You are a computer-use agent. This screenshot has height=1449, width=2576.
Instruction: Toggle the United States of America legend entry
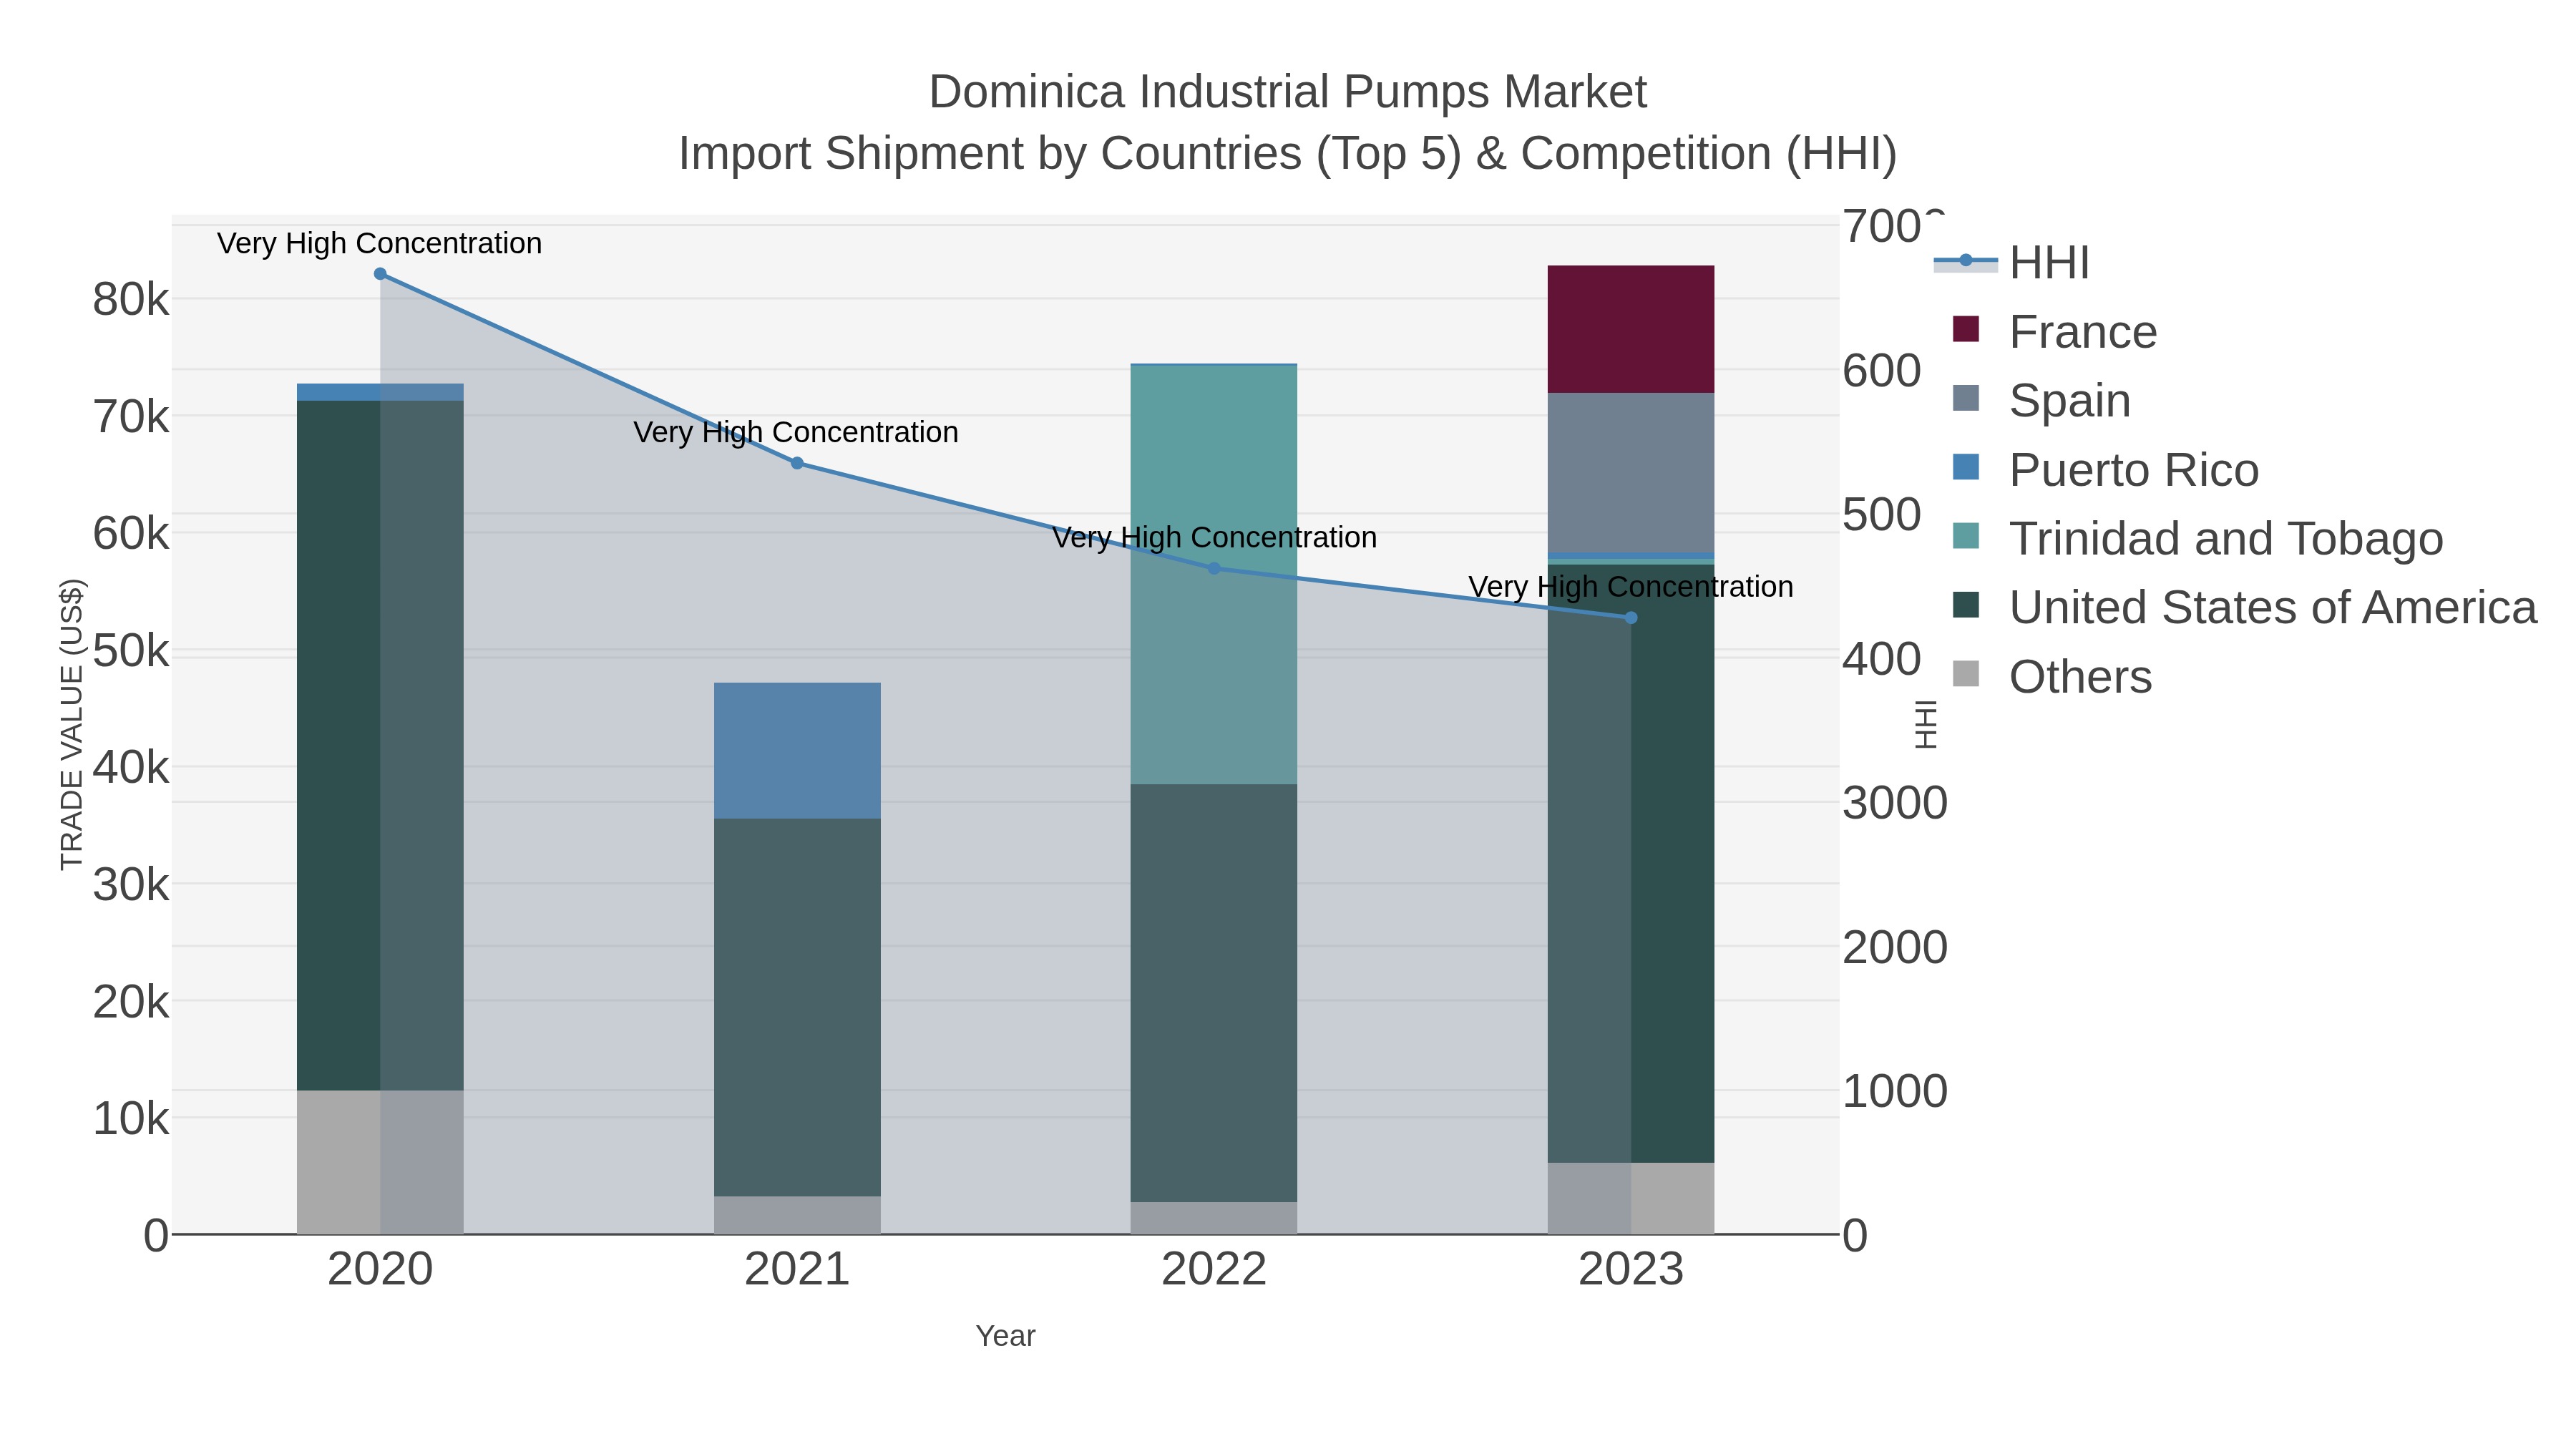[x=2245, y=607]
